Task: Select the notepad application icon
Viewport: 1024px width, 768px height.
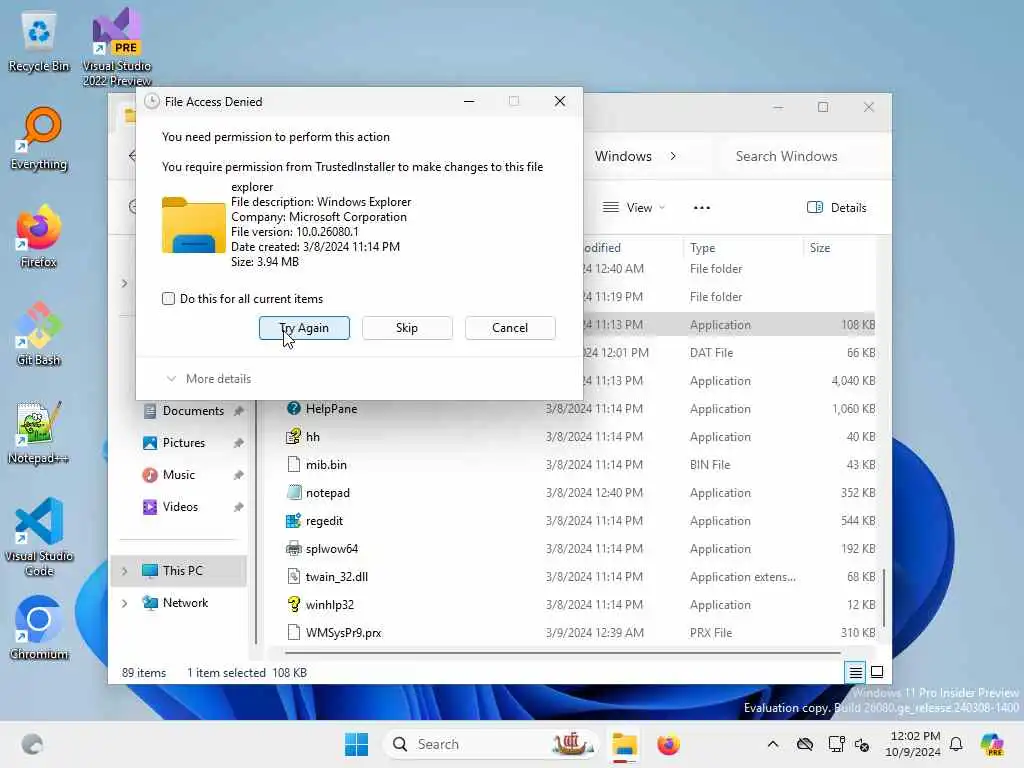Action: point(294,492)
